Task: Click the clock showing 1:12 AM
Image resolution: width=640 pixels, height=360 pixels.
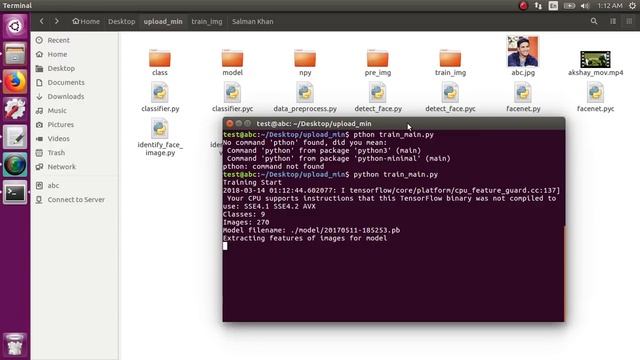Action: (x=610, y=6)
